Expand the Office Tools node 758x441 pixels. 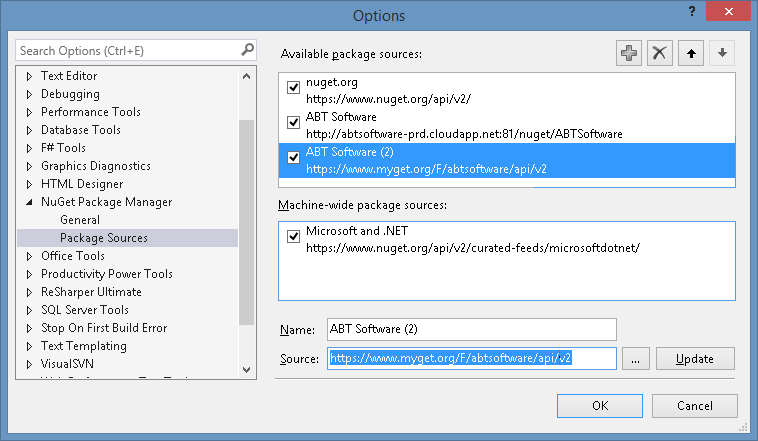tap(29, 256)
